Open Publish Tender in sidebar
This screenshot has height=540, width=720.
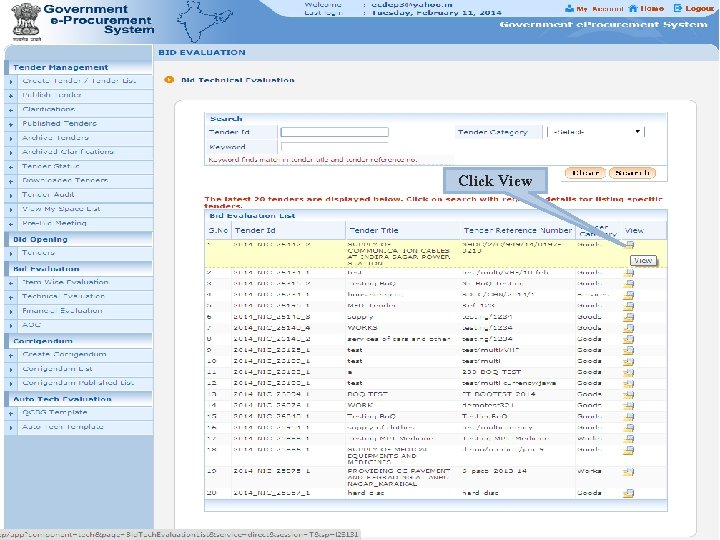tap(52, 95)
